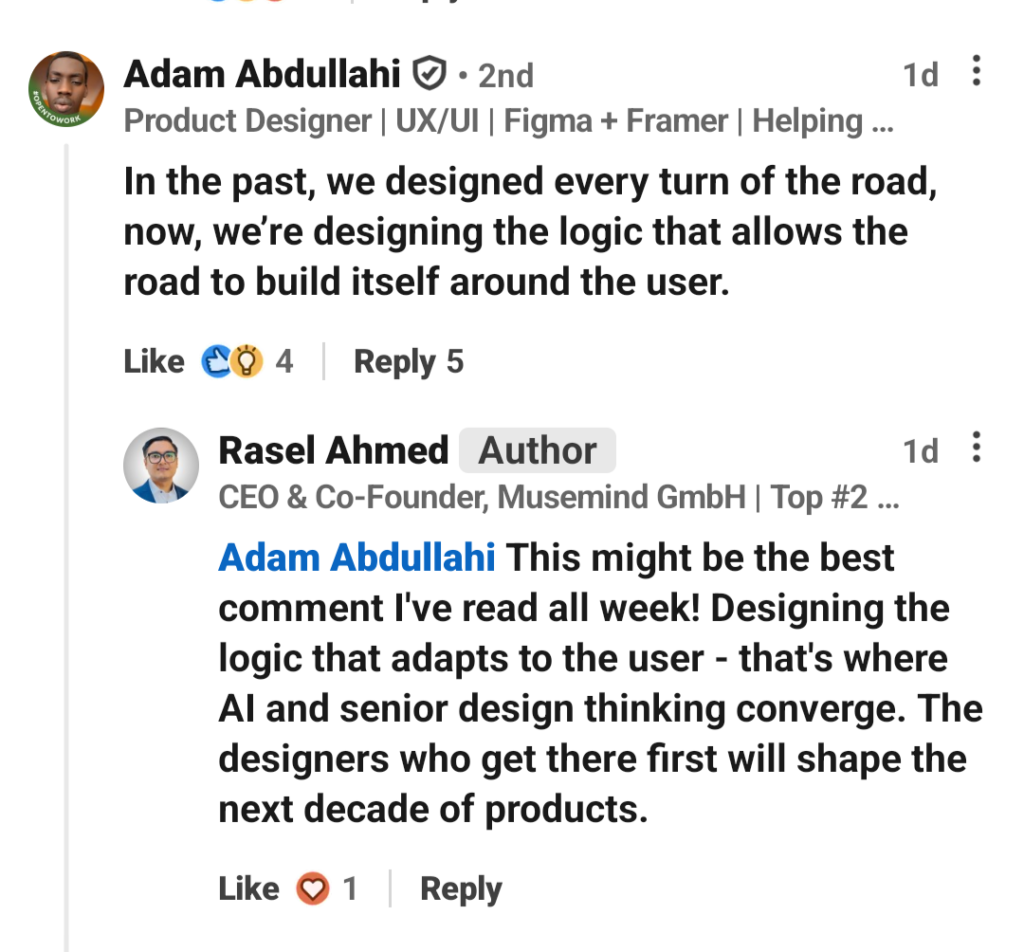View the 1 reaction on Rasel's reply
1024x952 pixels.
coord(350,888)
